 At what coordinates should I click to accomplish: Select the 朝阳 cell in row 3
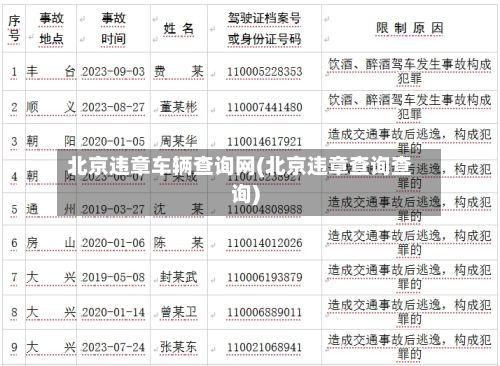pos(51,141)
